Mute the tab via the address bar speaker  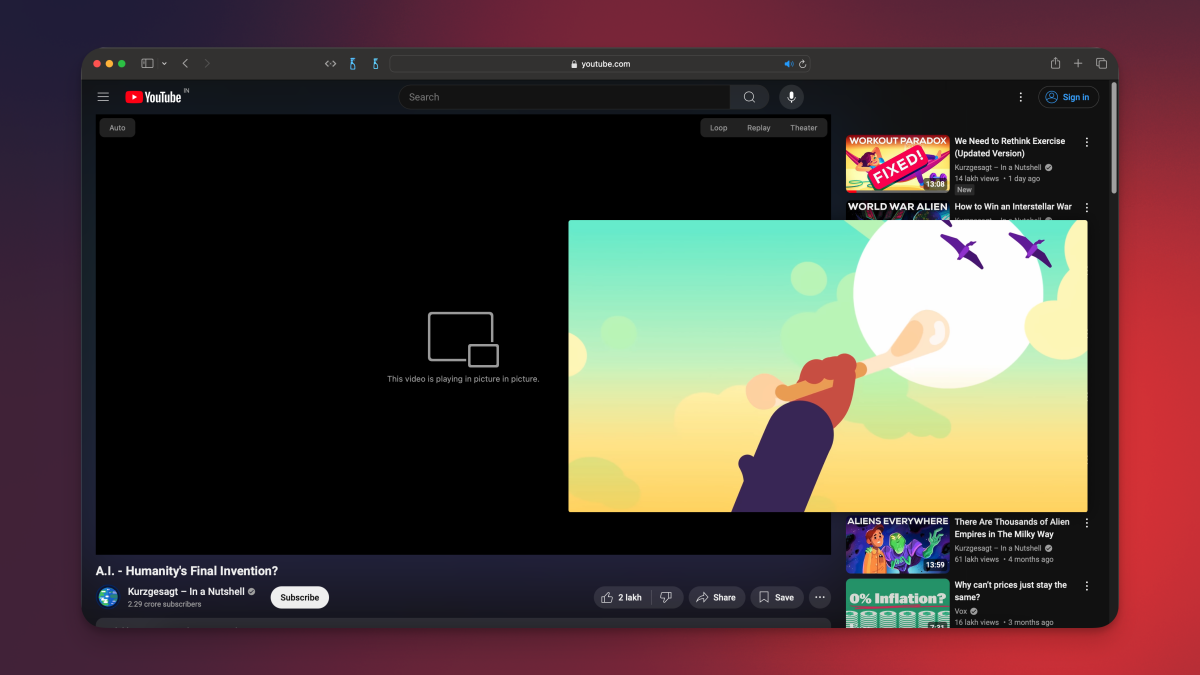point(788,63)
